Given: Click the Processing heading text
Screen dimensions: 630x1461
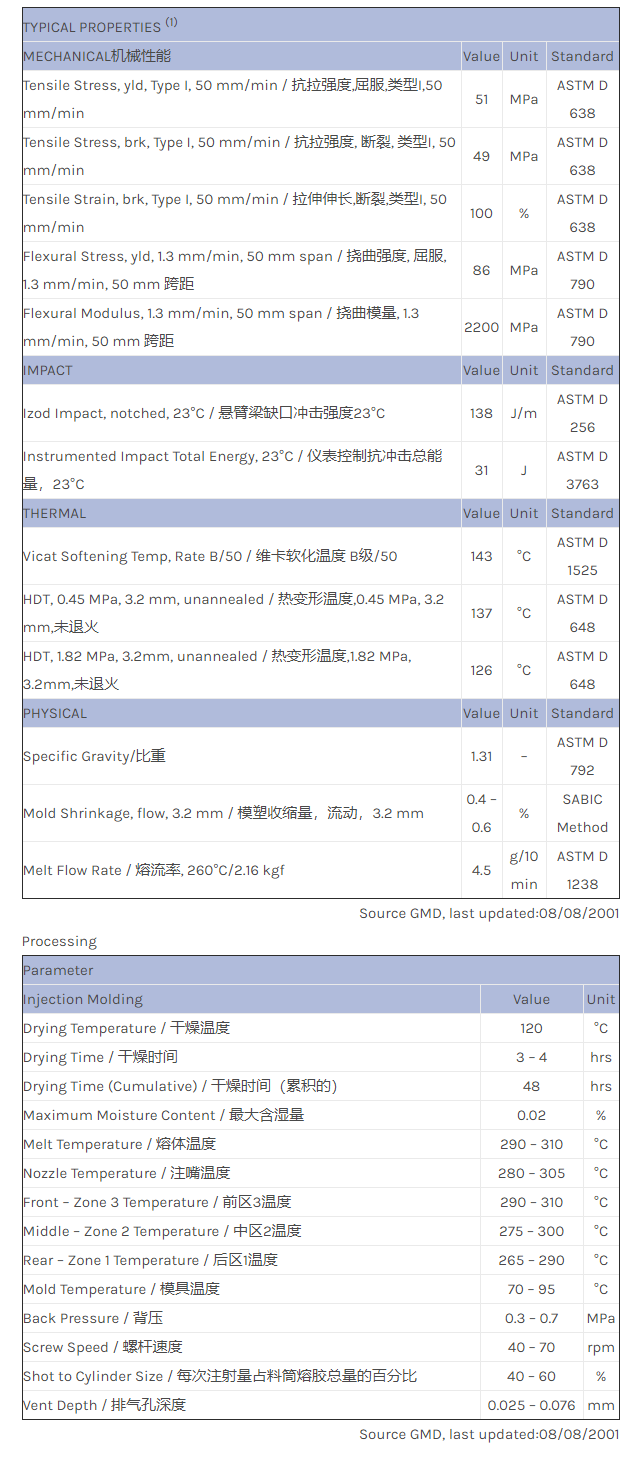Looking at the screenshot, I should pyautogui.click(x=59, y=941).
